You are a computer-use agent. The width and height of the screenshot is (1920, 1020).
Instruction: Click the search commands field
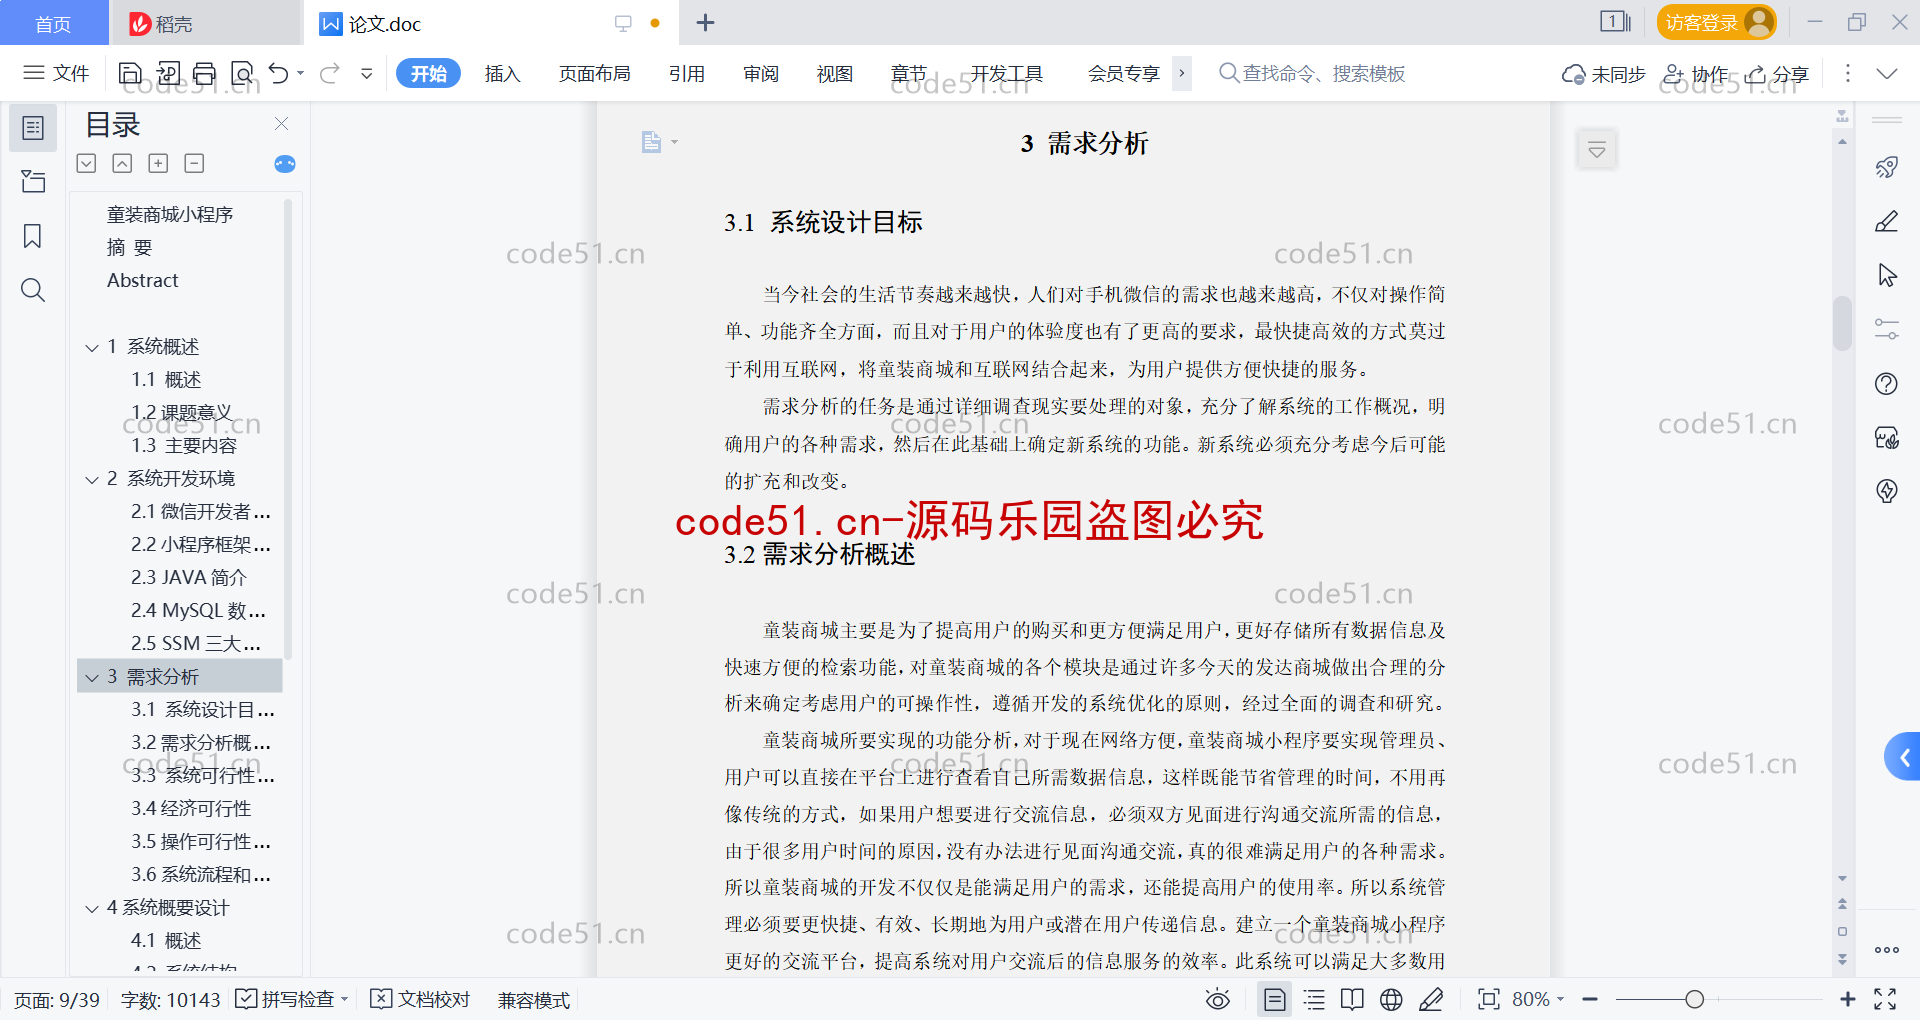(1312, 73)
